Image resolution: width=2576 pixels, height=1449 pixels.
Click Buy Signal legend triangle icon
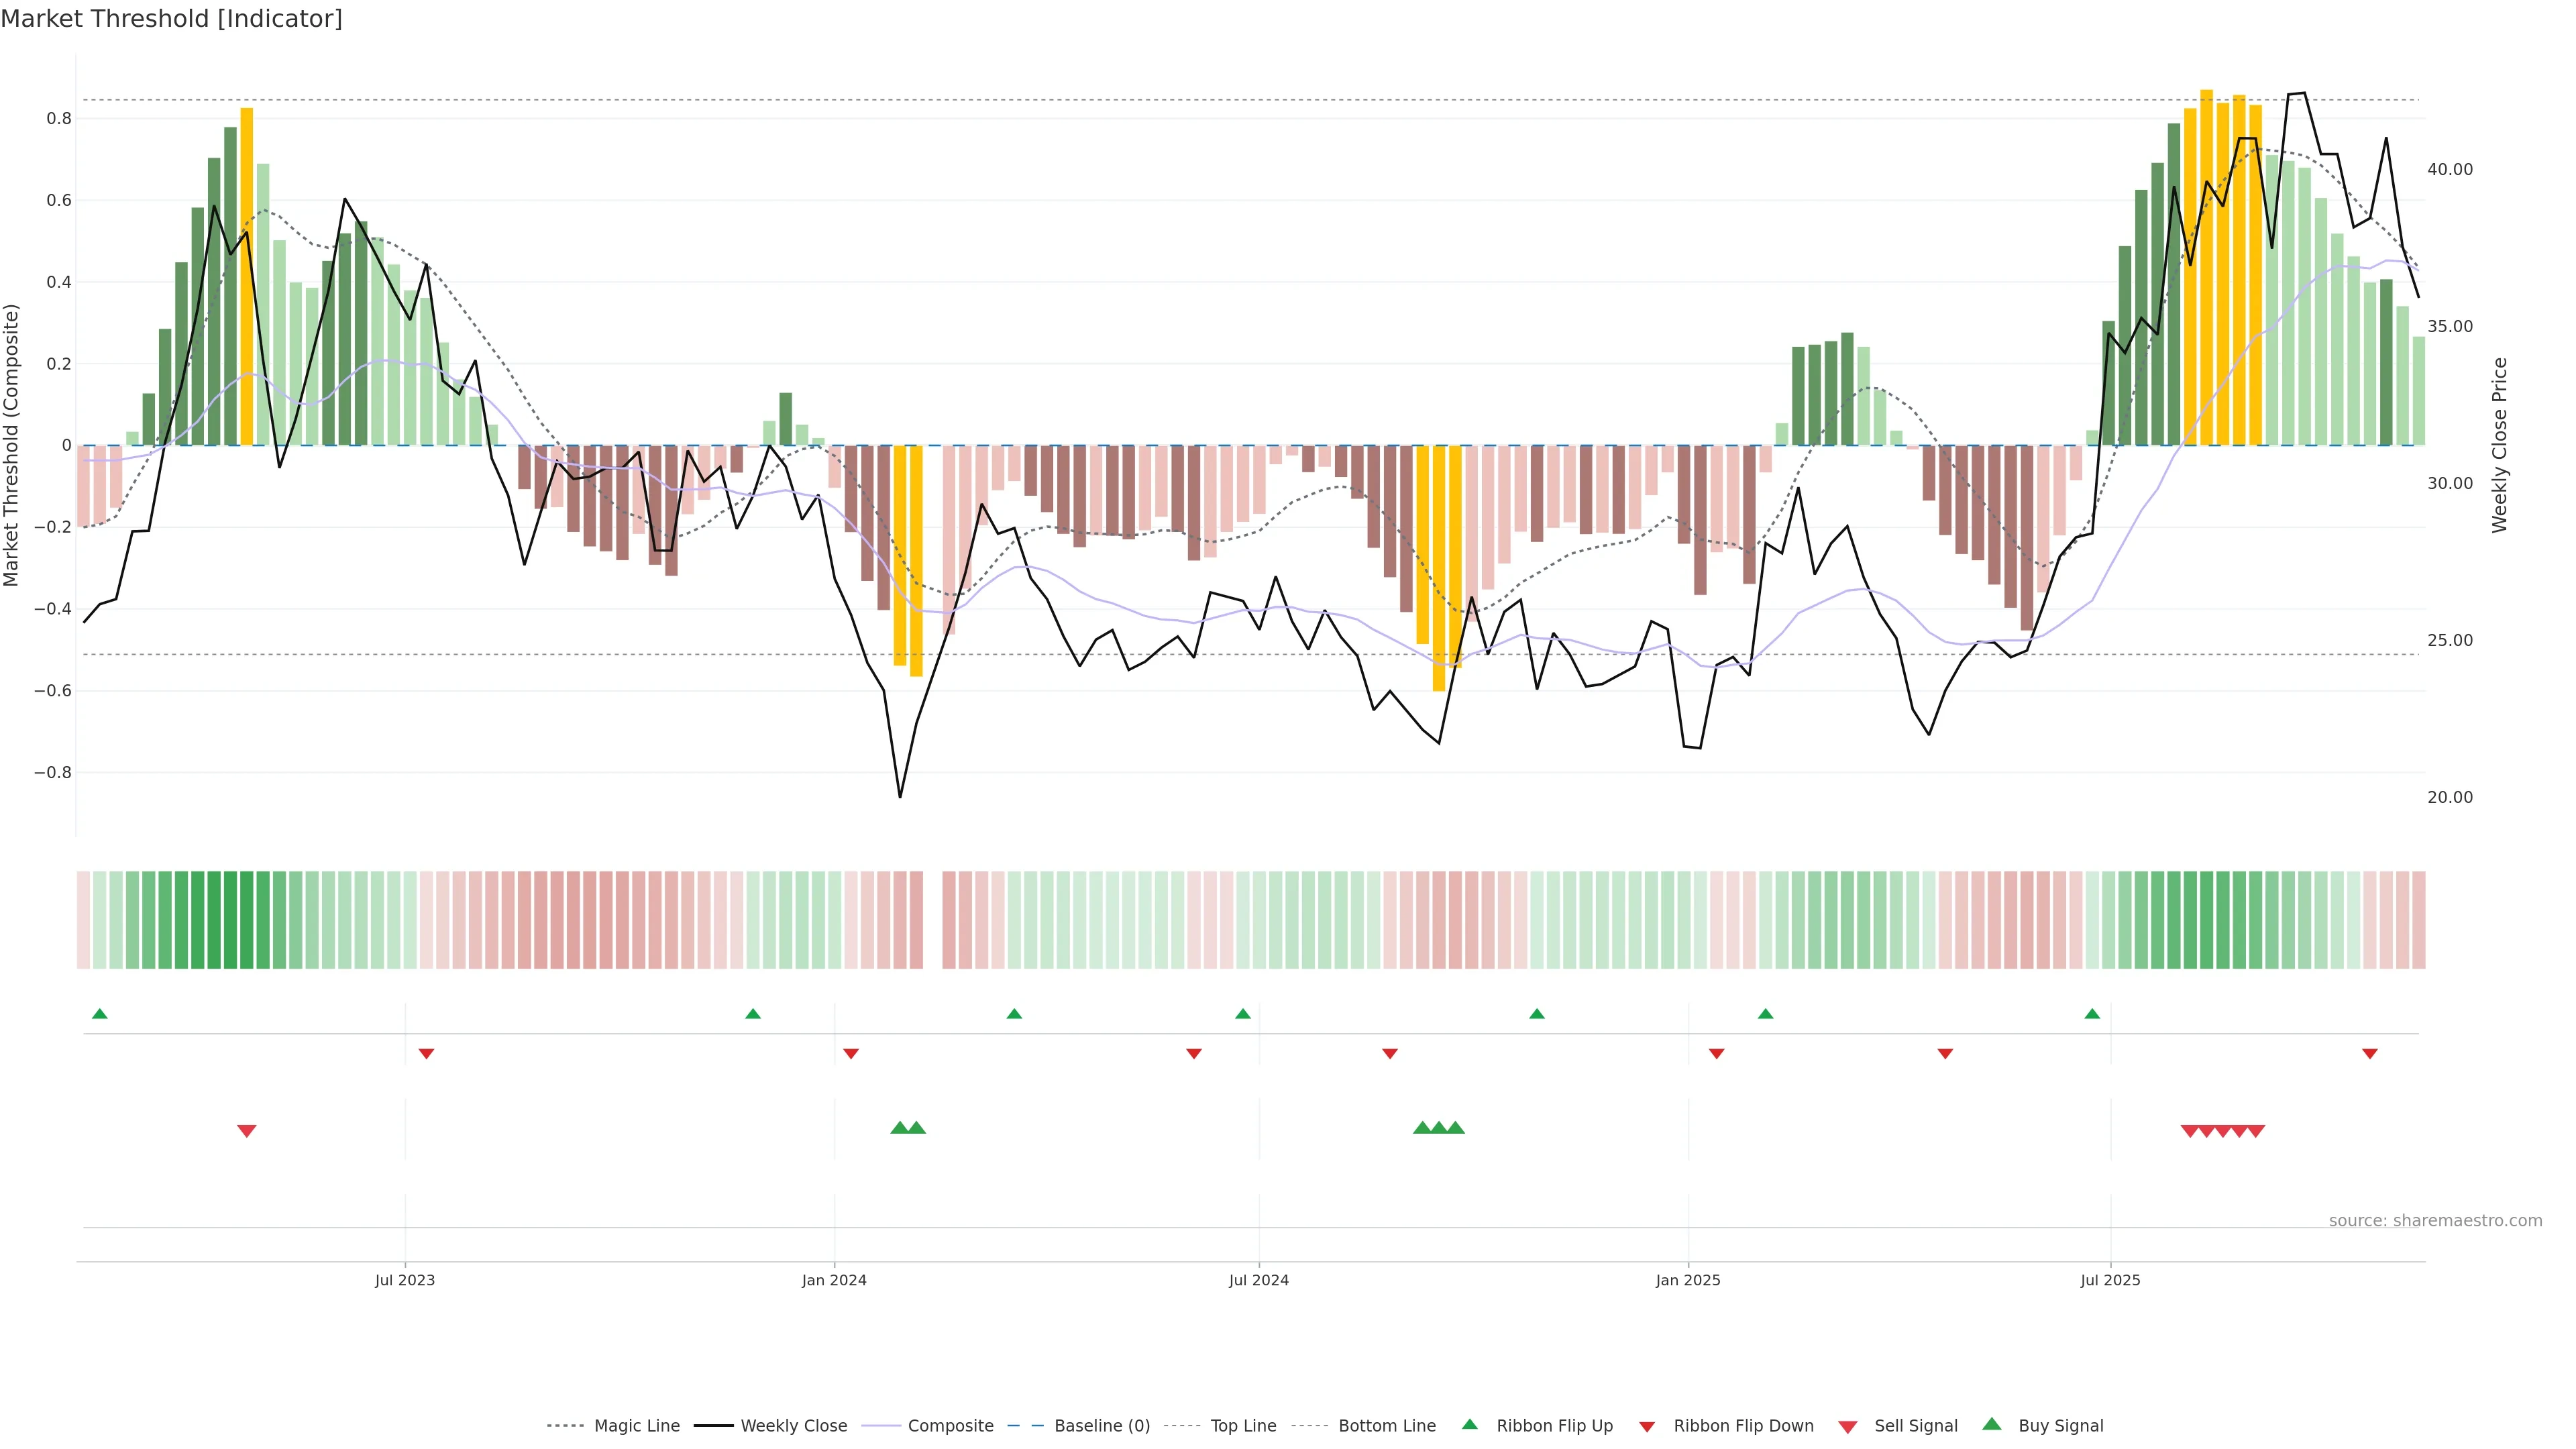[1992, 1425]
